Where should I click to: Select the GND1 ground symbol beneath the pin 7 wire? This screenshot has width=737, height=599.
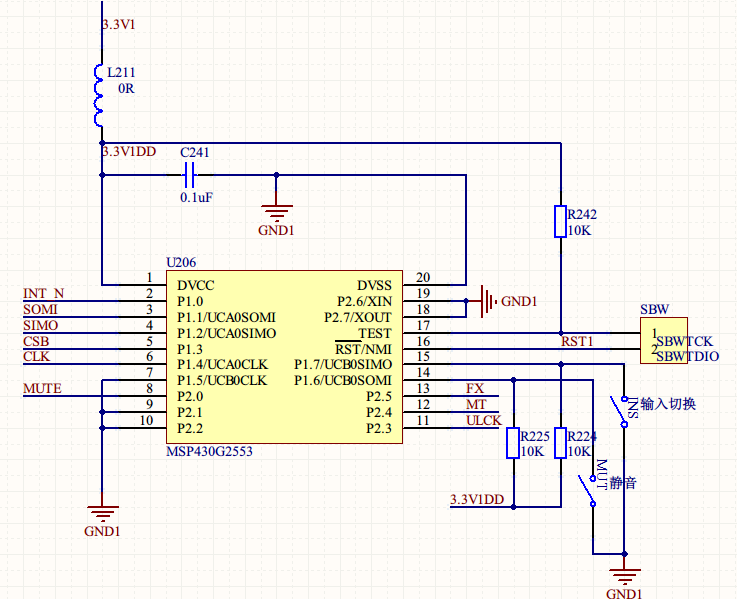[x=102, y=514]
